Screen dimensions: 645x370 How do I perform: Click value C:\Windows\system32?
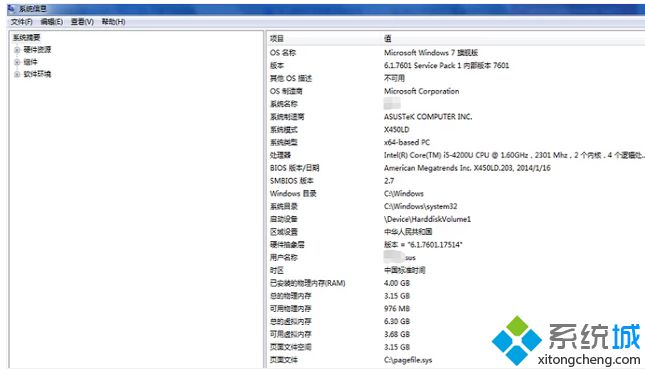[x=420, y=206]
